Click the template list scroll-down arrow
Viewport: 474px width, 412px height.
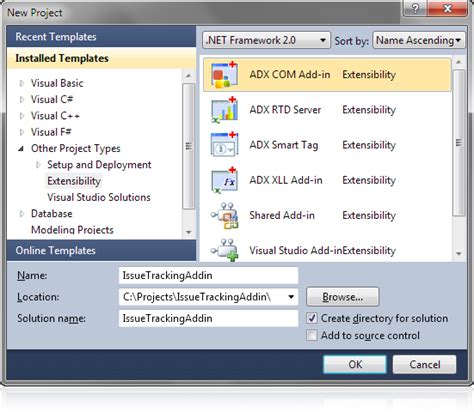point(459,254)
